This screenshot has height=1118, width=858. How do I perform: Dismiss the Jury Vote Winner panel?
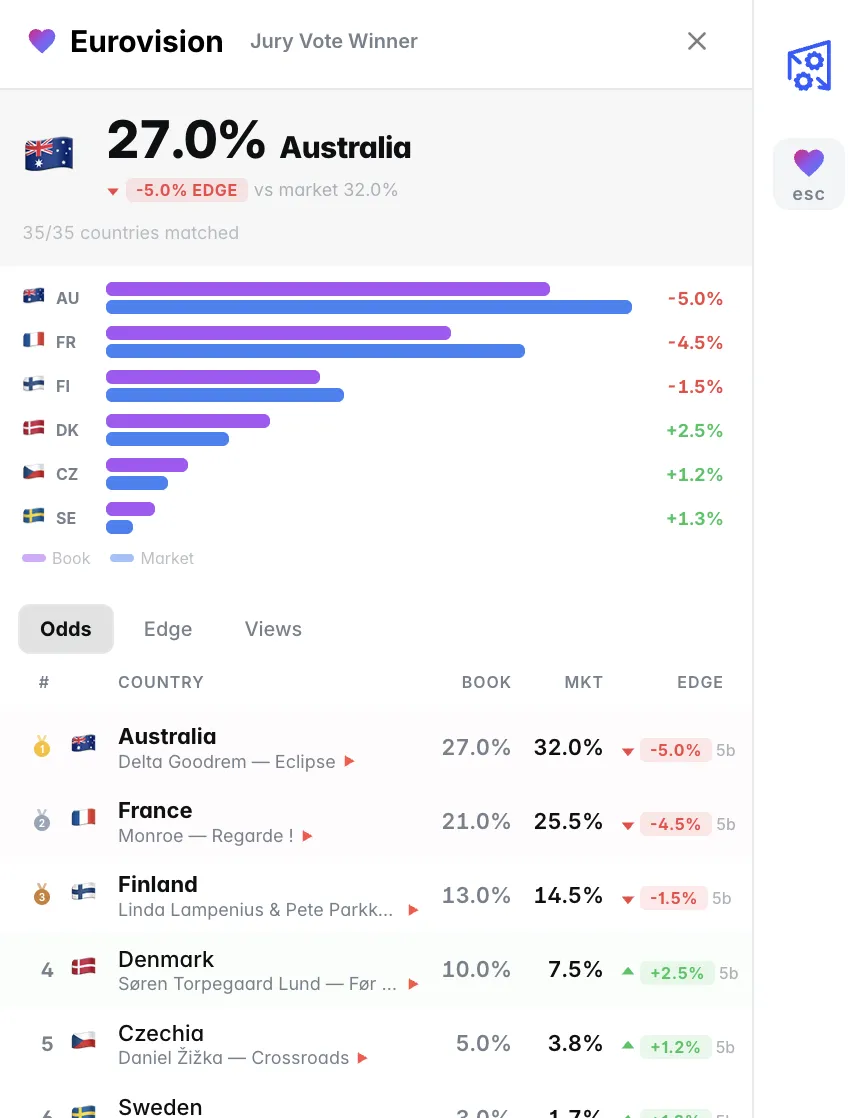(696, 41)
